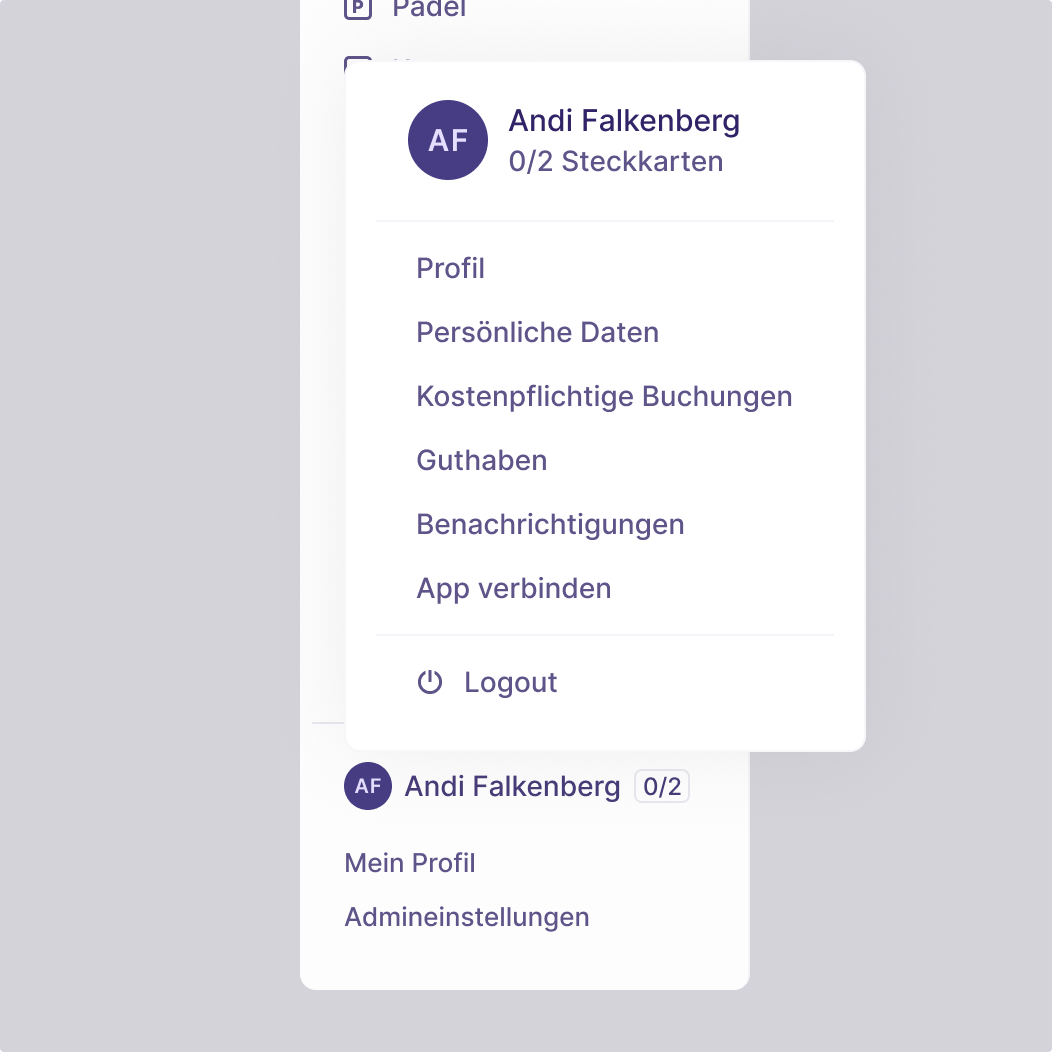Select Persönliche Daten
The image size is (1052, 1052).
537,332
